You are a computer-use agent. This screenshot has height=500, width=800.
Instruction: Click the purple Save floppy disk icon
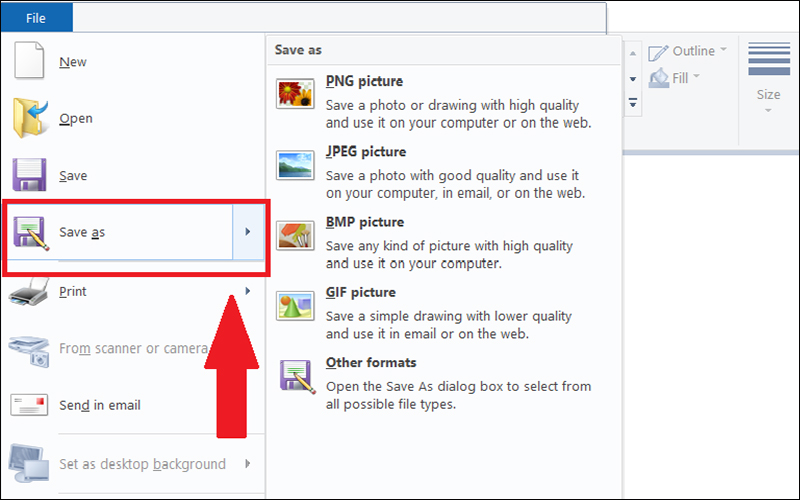(x=30, y=176)
